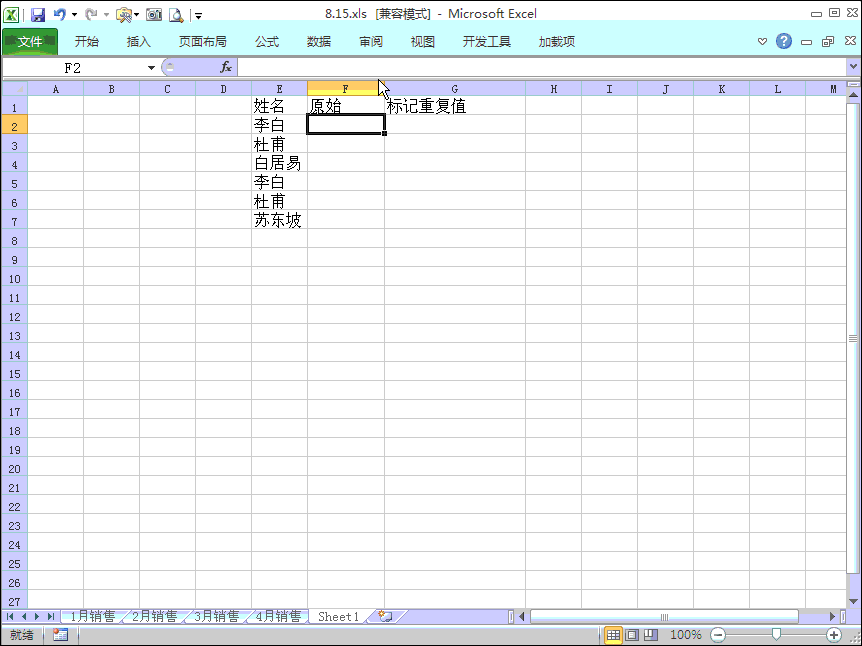Select cell E4 containing 白居易
Screen dimensions: 862x646
pyautogui.click(x=279, y=163)
